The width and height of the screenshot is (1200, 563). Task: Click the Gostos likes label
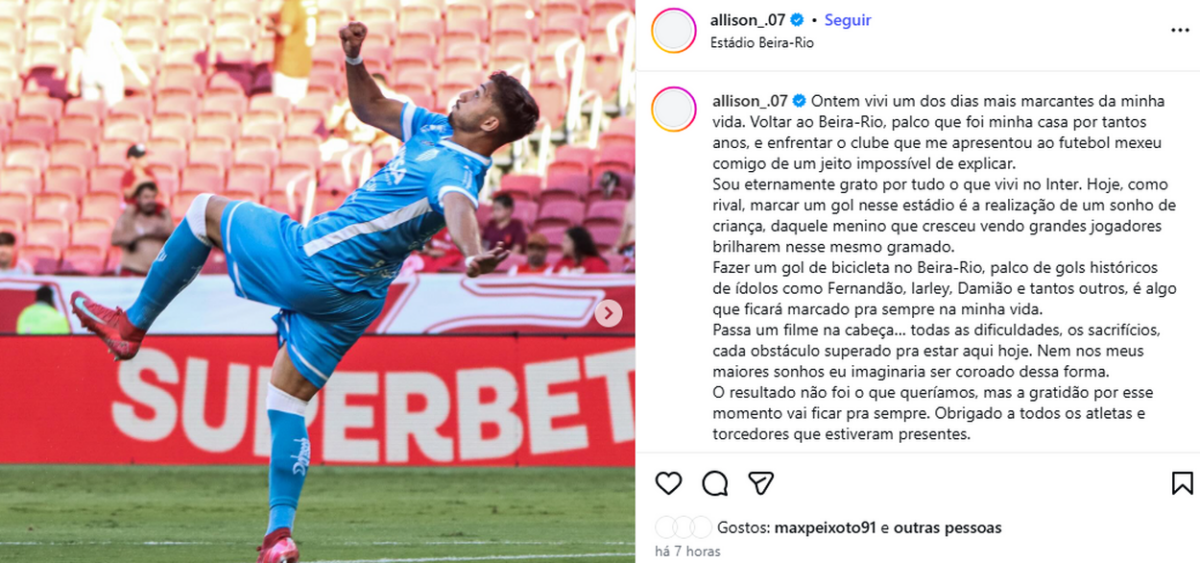point(743,527)
